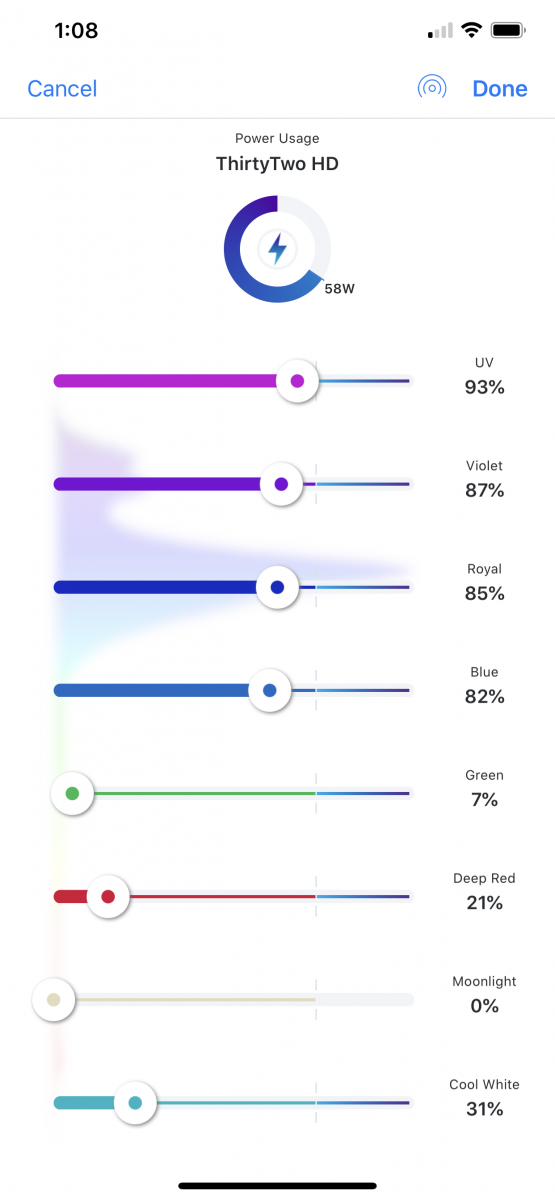Tap the power usage donut chart ring
Viewport: 555px width, 1200px height.
click(277, 249)
